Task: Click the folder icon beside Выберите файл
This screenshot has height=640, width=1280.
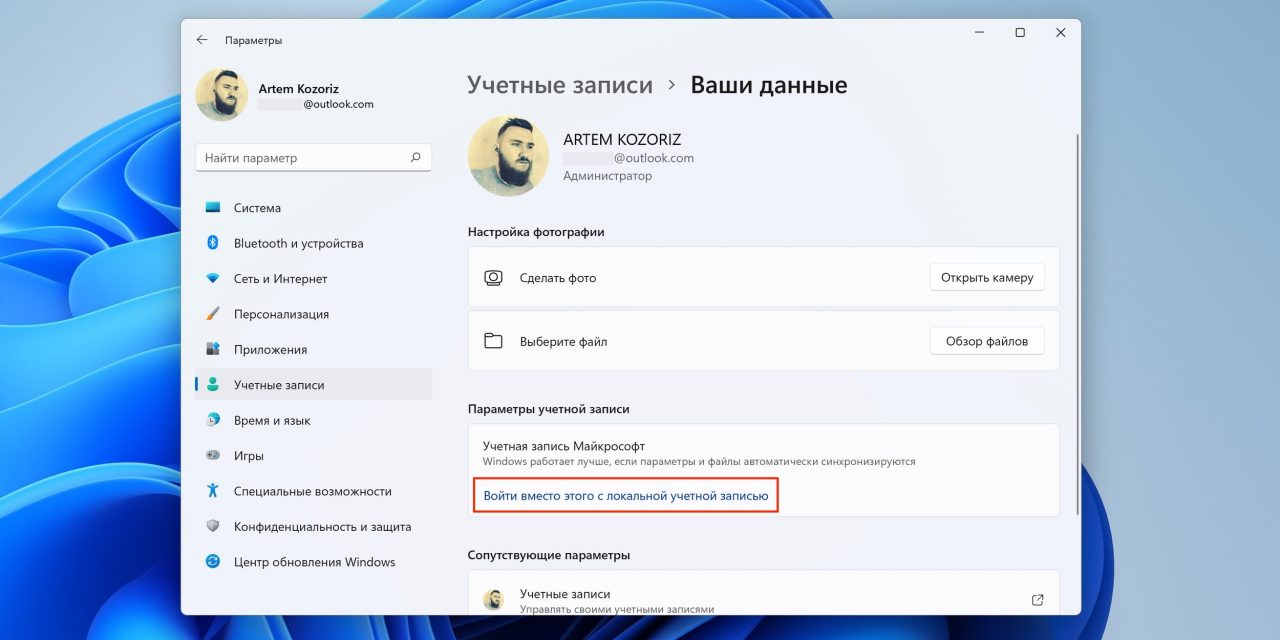Action: (x=493, y=340)
